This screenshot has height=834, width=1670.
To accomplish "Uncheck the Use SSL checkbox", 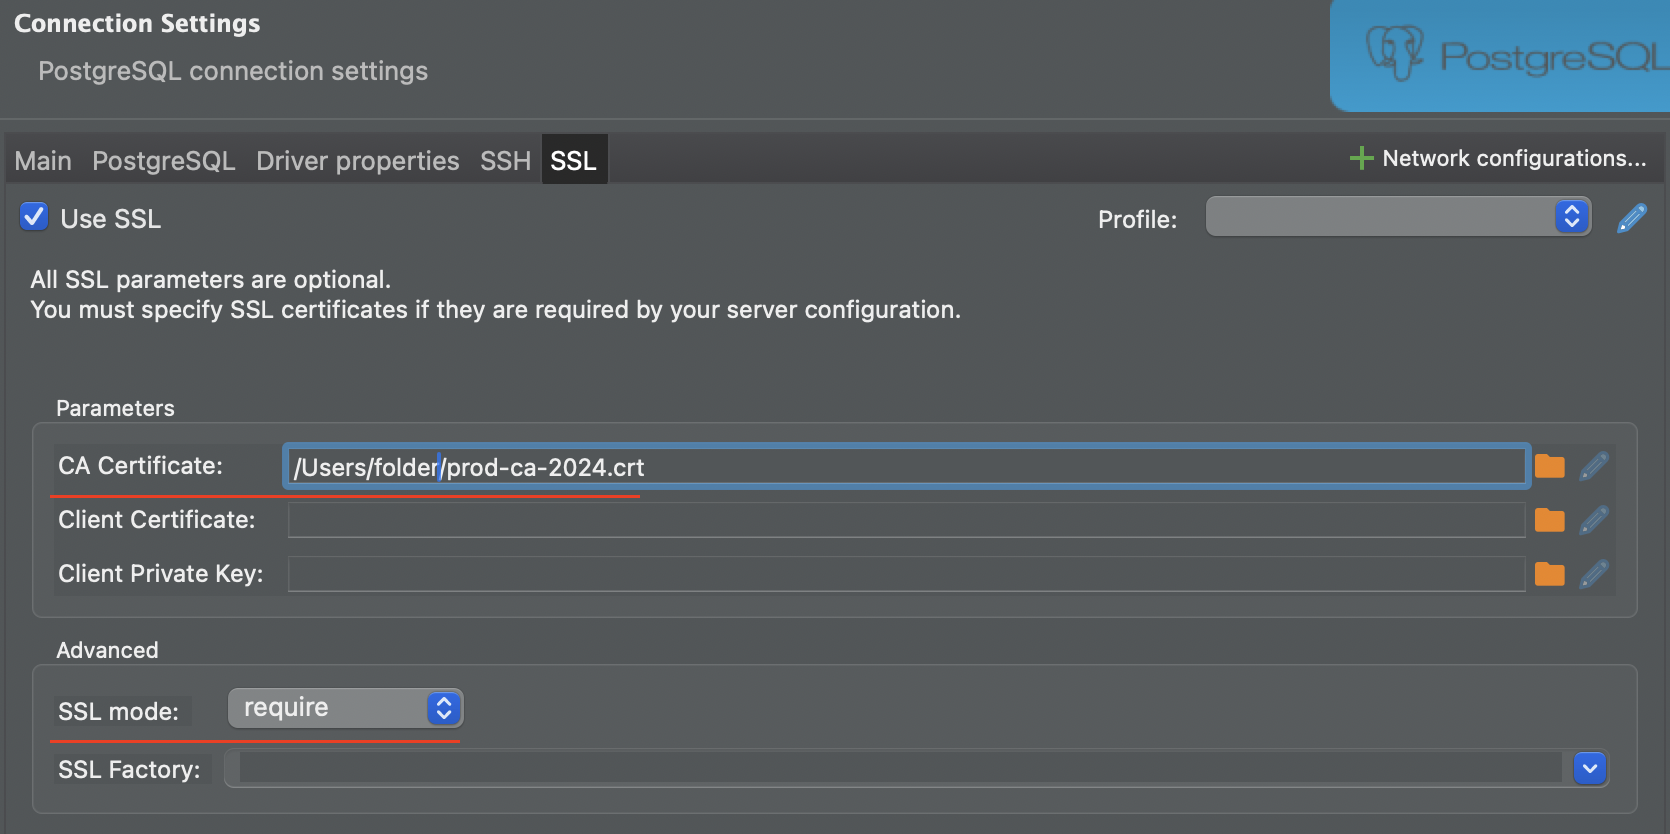I will click(35, 217).
